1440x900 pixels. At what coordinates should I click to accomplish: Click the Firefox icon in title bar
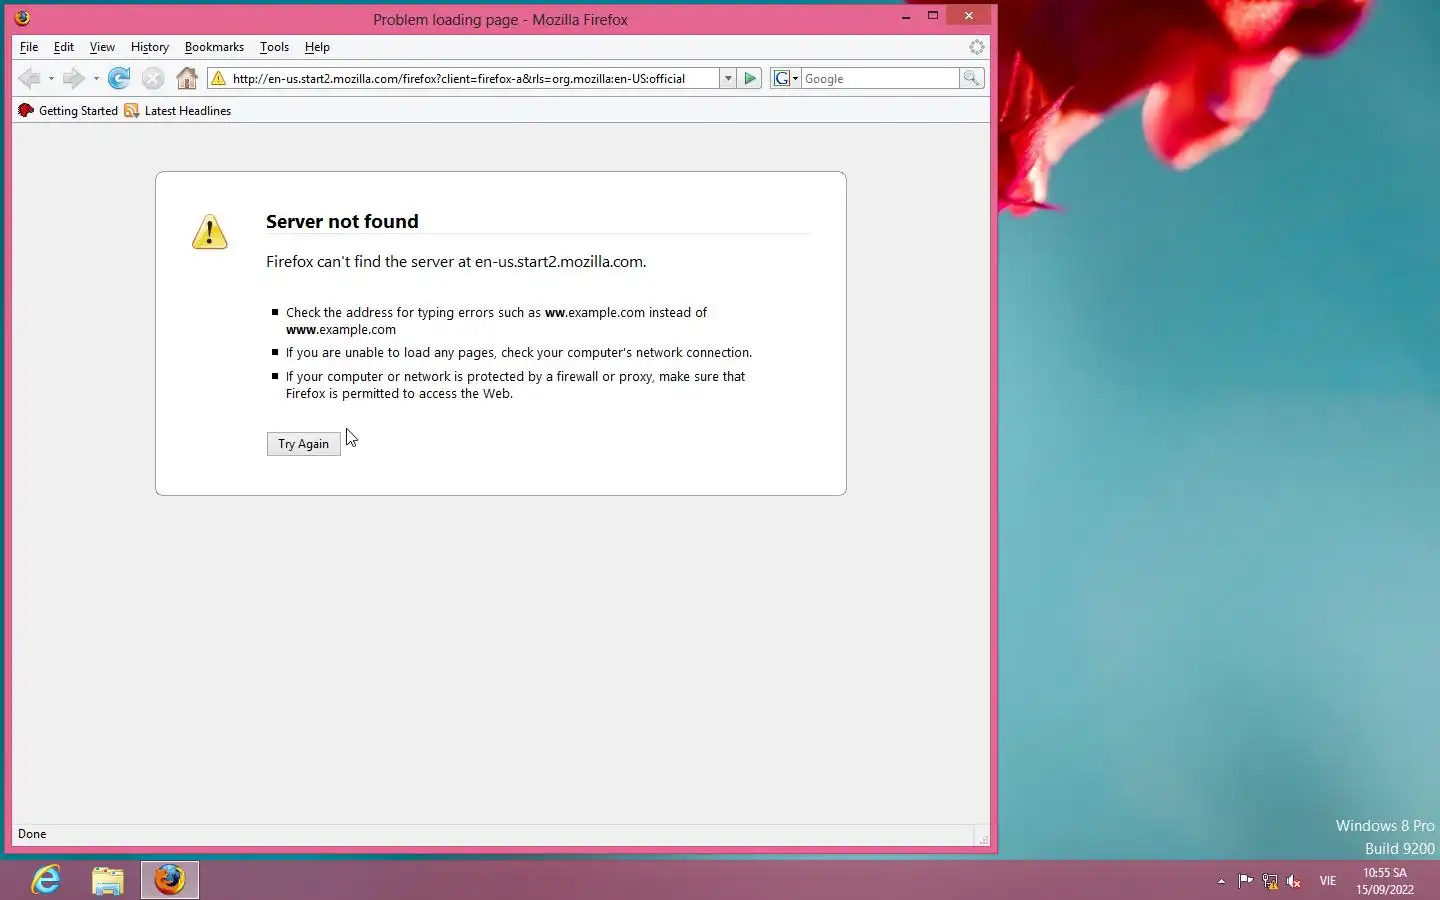pyautogui.click(x=22, y=18)
